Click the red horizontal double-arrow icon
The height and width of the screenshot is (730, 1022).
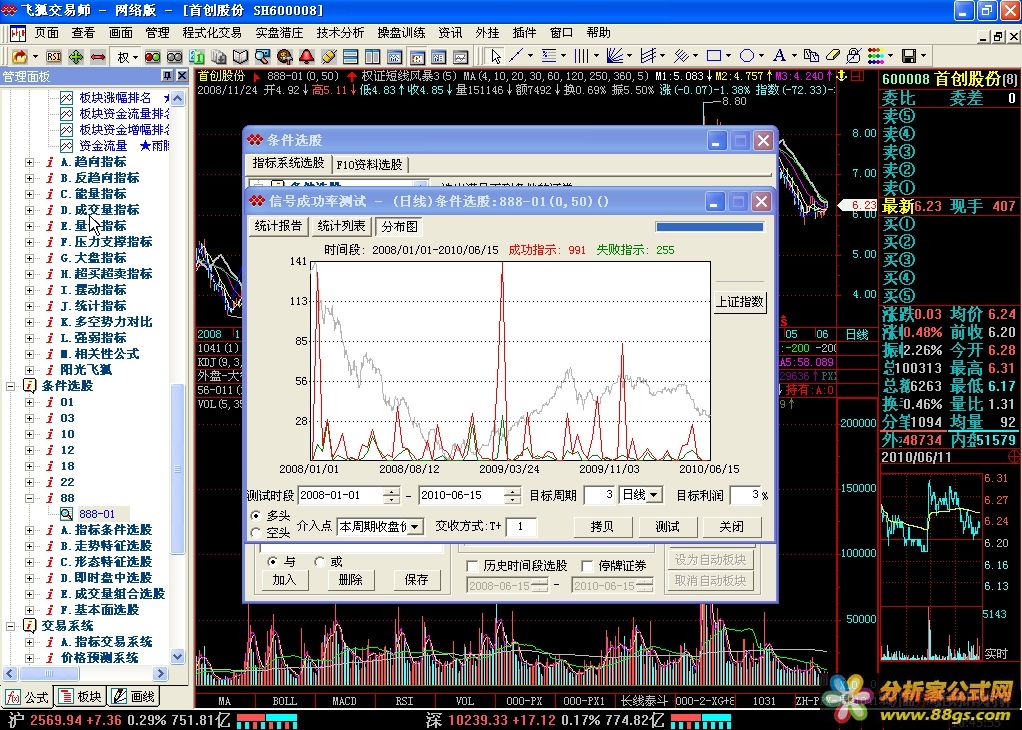coord(98,57)
